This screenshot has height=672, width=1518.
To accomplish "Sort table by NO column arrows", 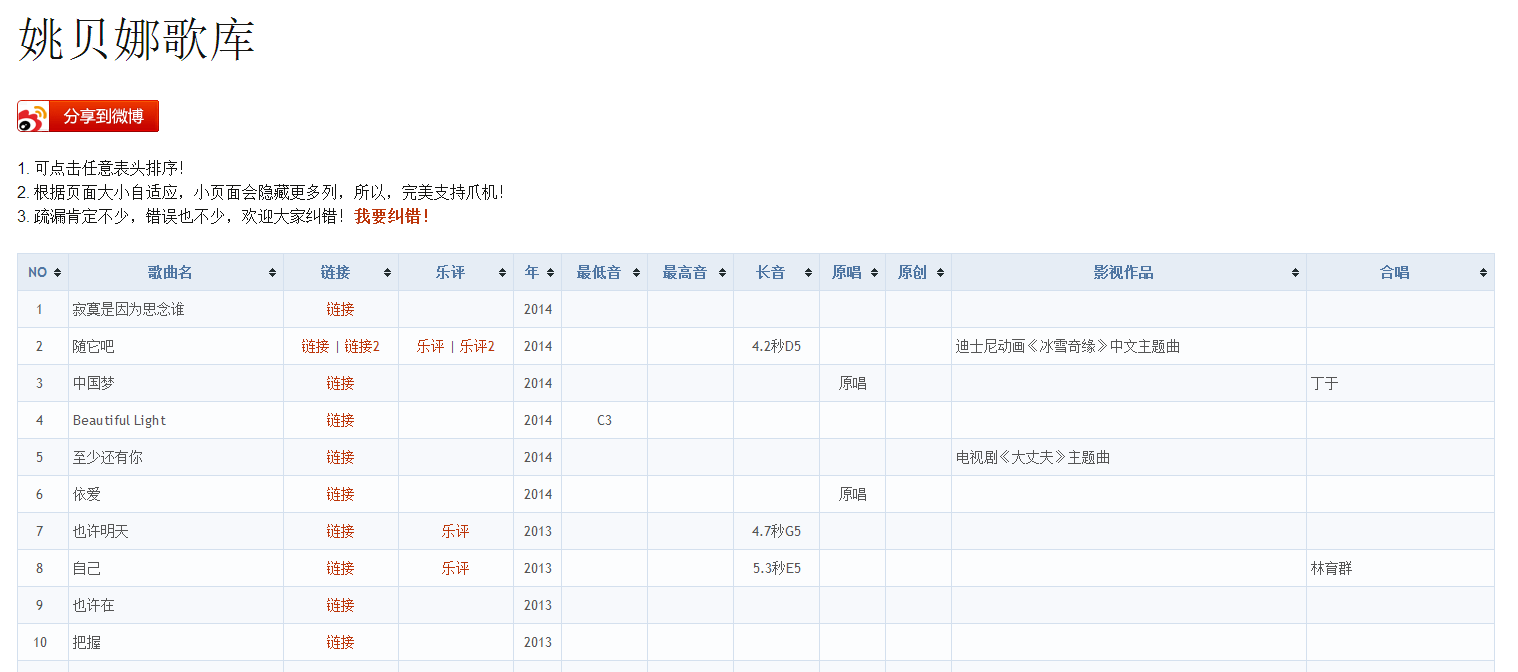I will (x=58, y=273).
